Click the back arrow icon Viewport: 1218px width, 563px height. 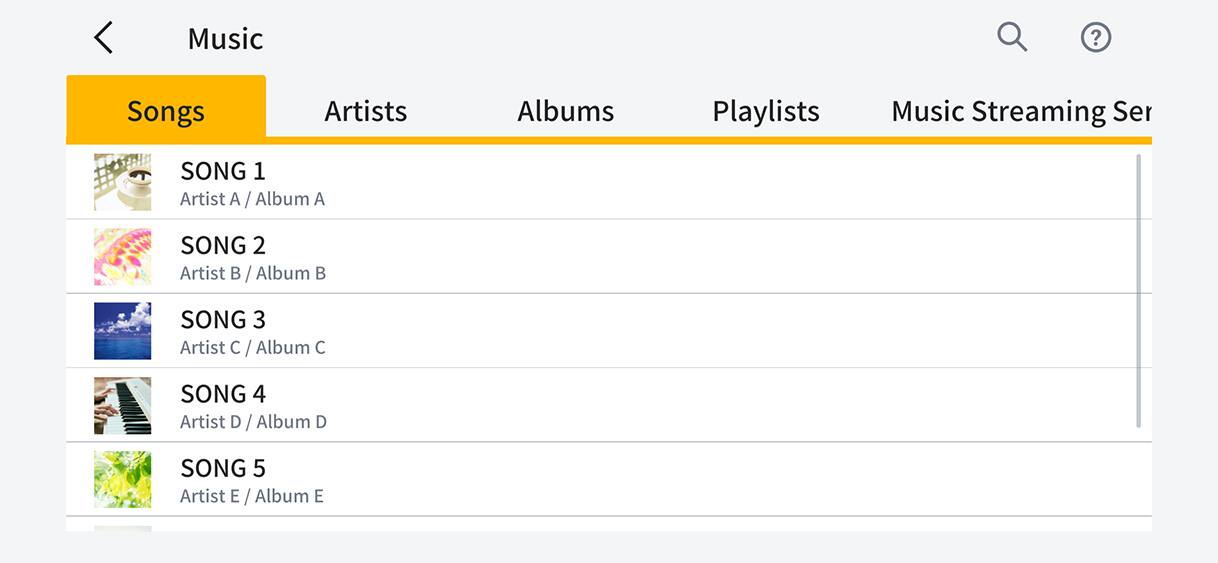(104, 38)
